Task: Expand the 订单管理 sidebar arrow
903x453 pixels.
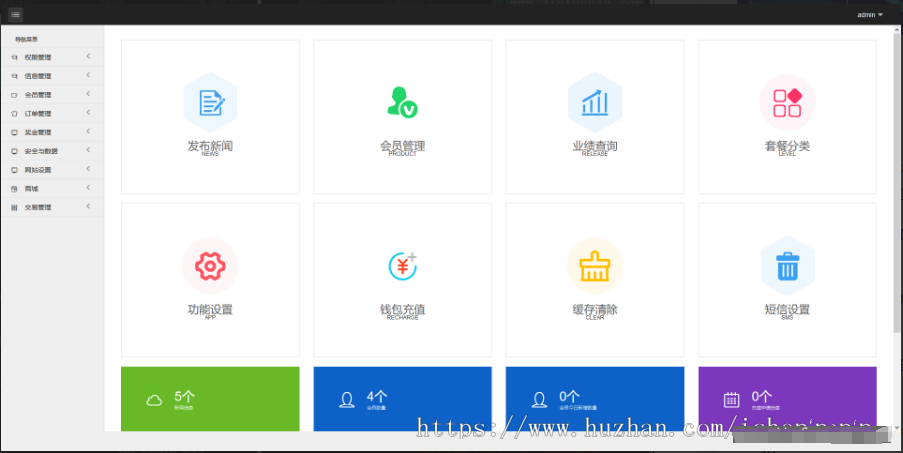Action: [88, 113]
